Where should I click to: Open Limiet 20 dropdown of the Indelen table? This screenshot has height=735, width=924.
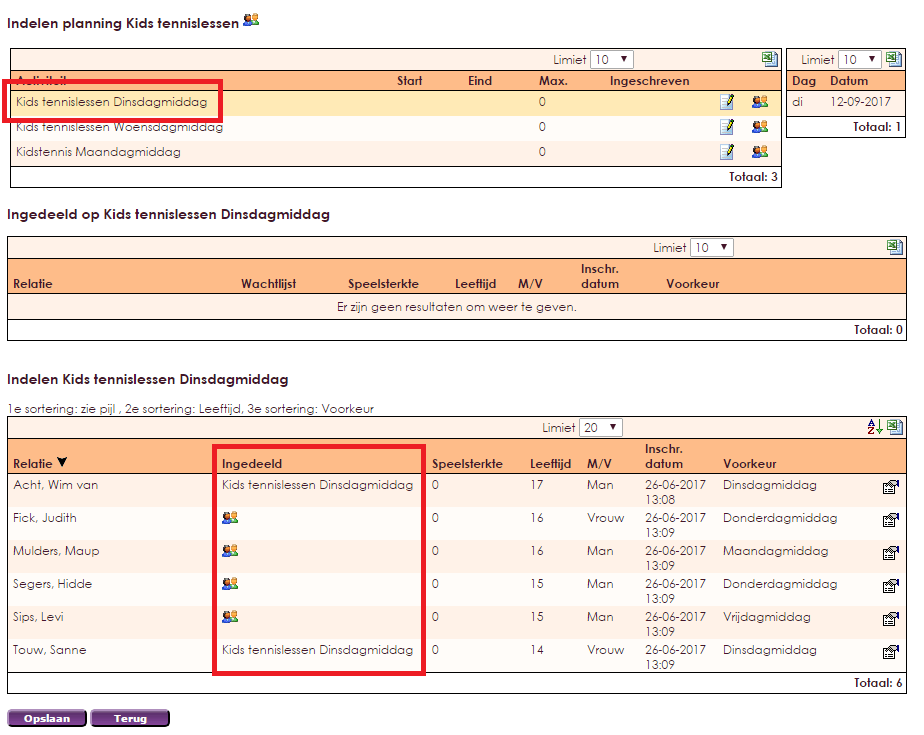click(x=601, y=427)
